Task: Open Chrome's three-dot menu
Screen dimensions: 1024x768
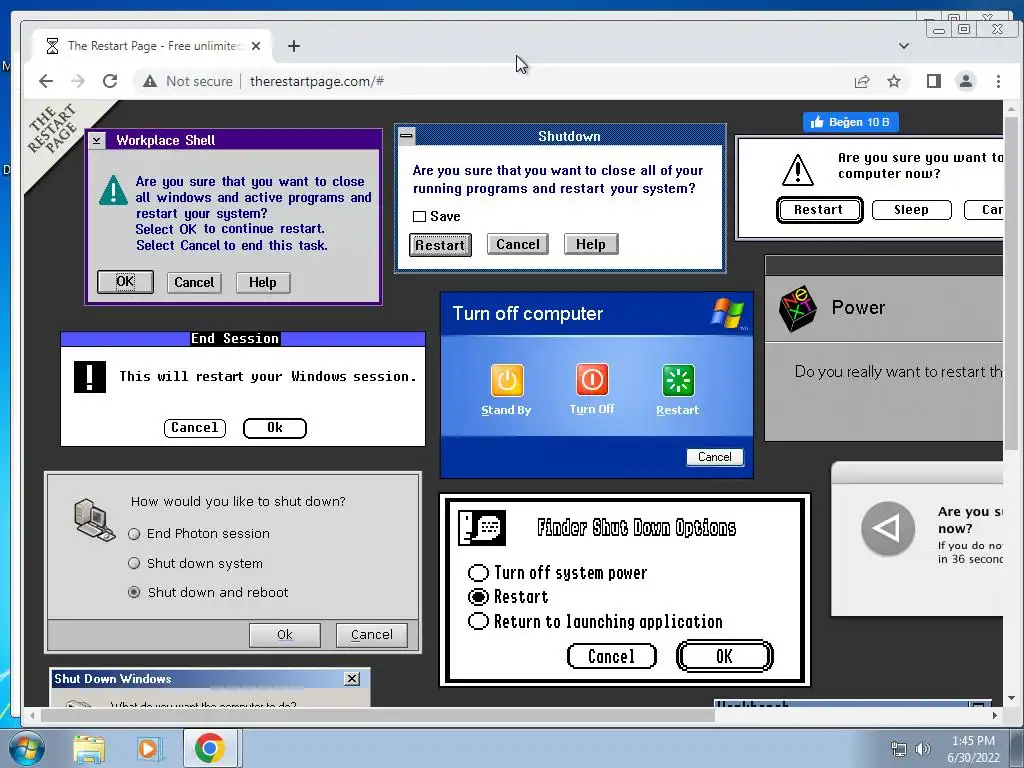Action: tap(998, 81)
